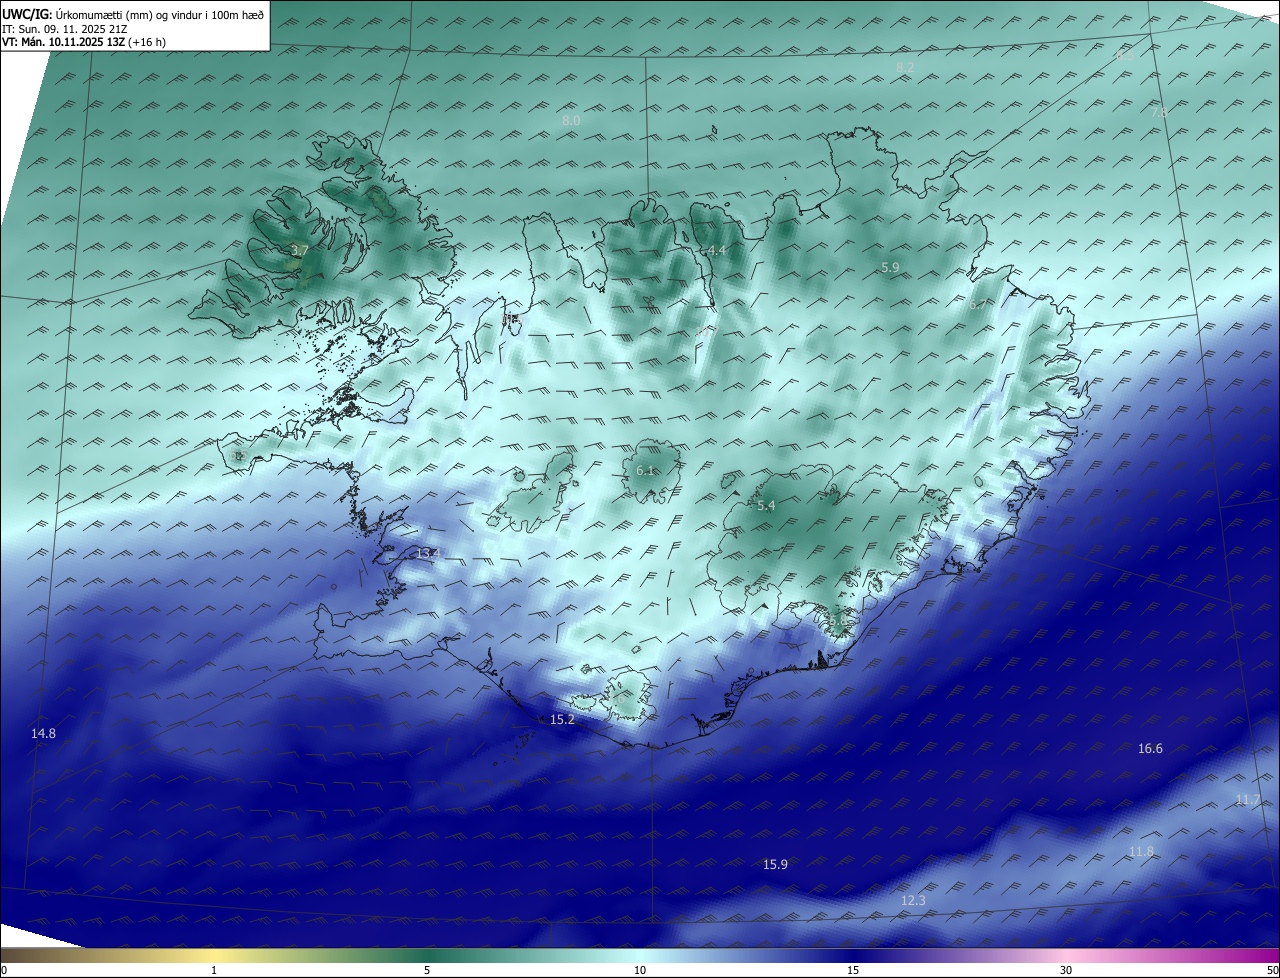Pick the dark green color at legend value 5

pyautogui.click(x=427, y=955)
